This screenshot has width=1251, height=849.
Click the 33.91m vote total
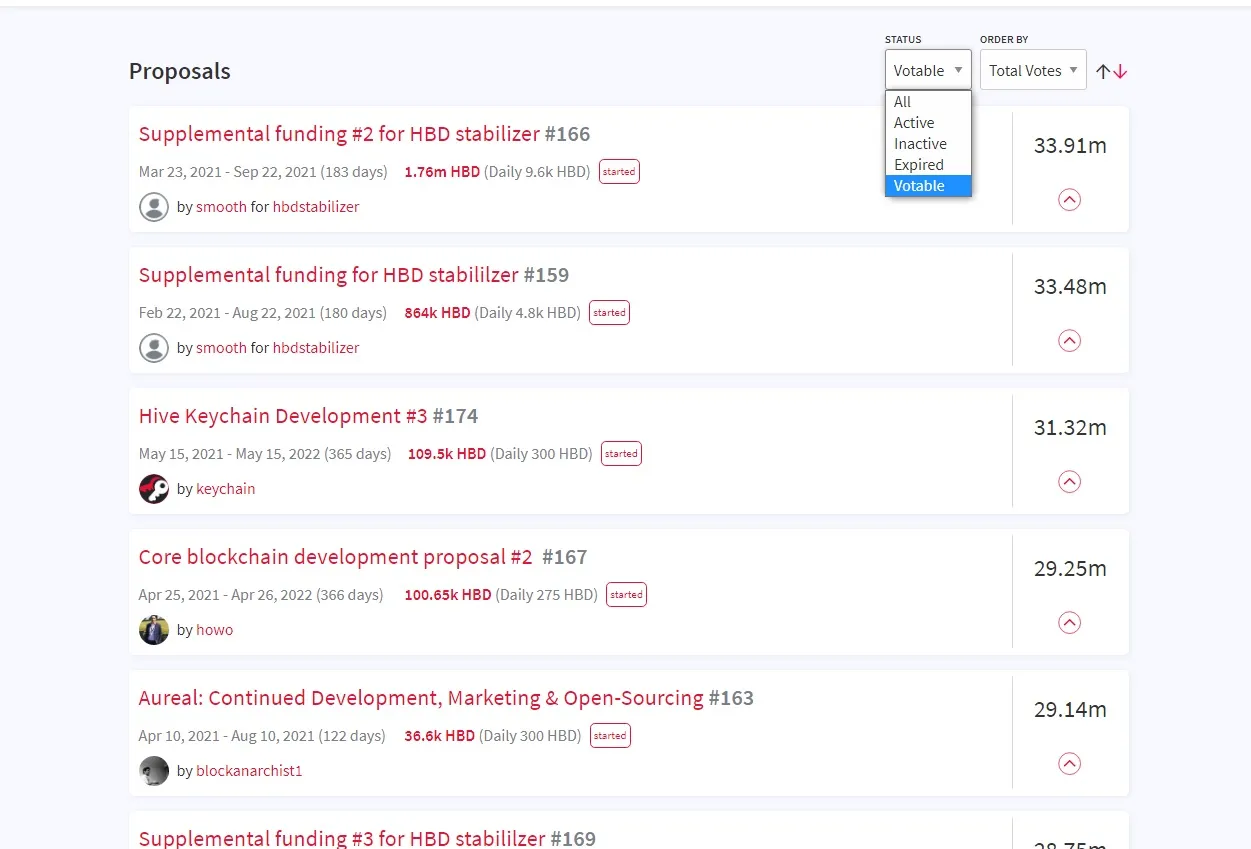pos(1070,146)
